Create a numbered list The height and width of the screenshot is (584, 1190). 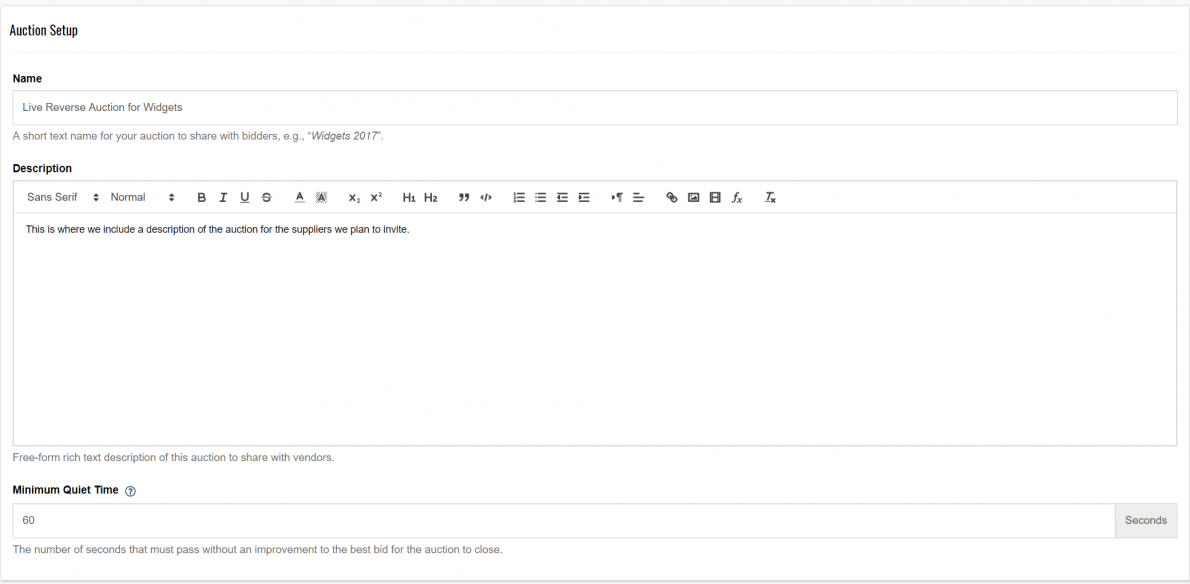tap(519, 198)
